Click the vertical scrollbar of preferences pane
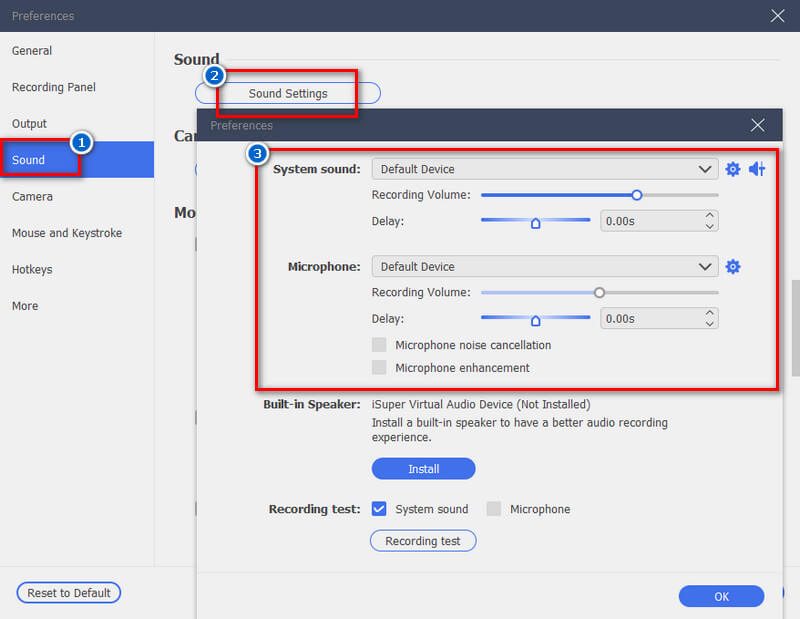The image size is (800, 619). click(x=795, y=328)
